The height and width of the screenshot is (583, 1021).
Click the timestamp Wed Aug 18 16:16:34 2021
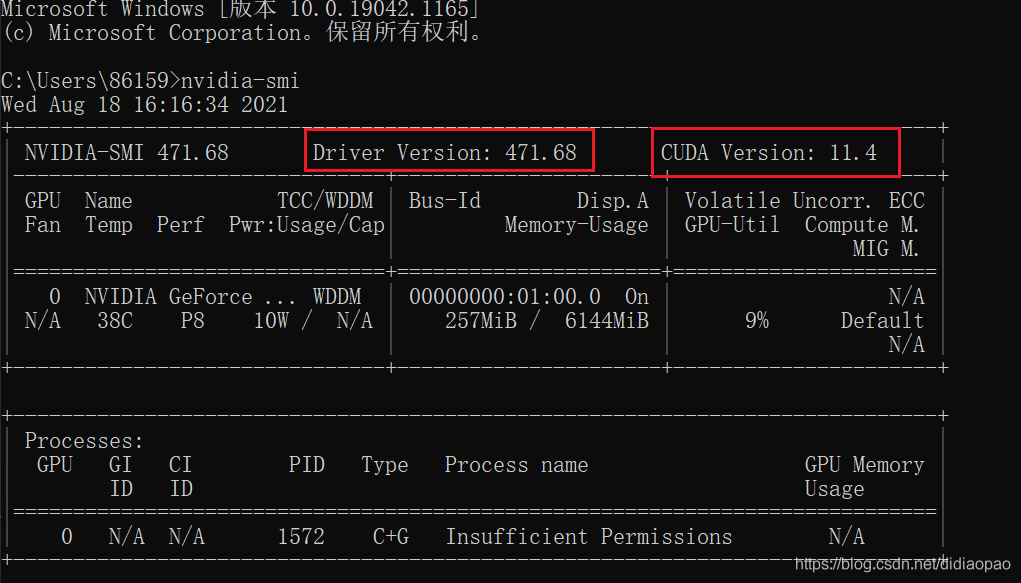pyautogui.click(x=144, y=104)
